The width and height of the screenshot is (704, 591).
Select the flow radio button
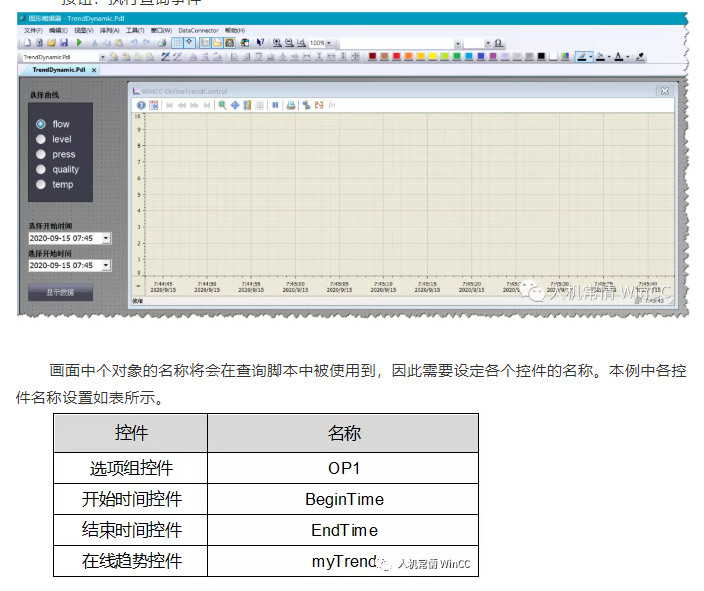tap(41, 124)
